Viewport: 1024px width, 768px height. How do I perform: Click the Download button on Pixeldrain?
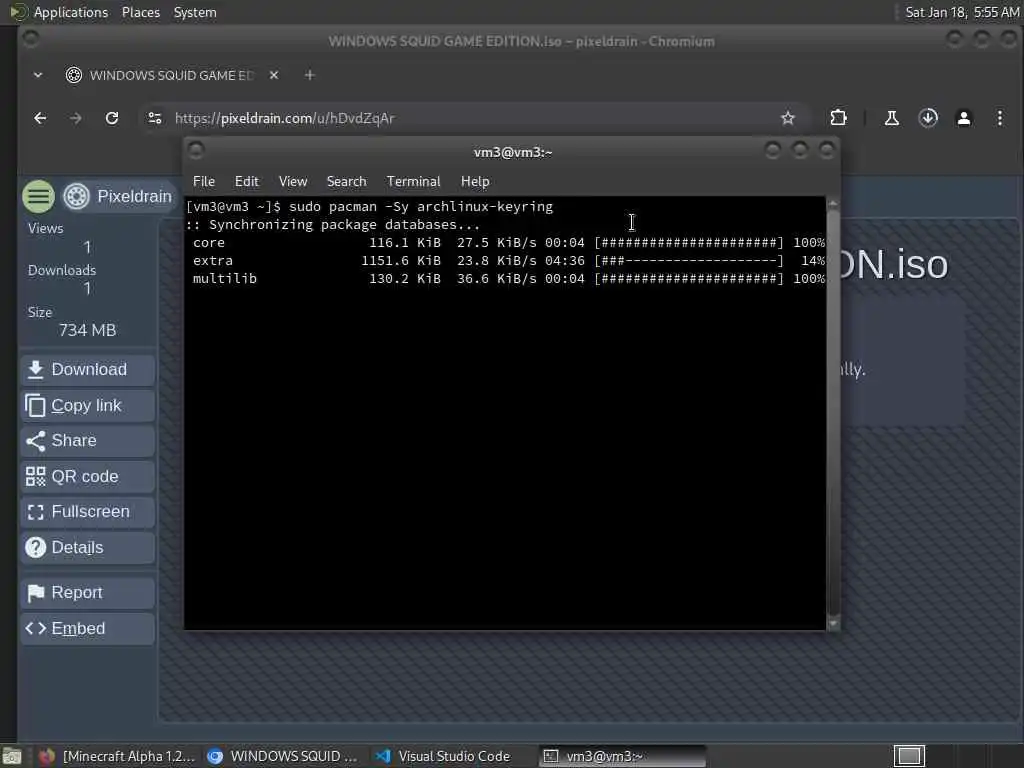88,370
